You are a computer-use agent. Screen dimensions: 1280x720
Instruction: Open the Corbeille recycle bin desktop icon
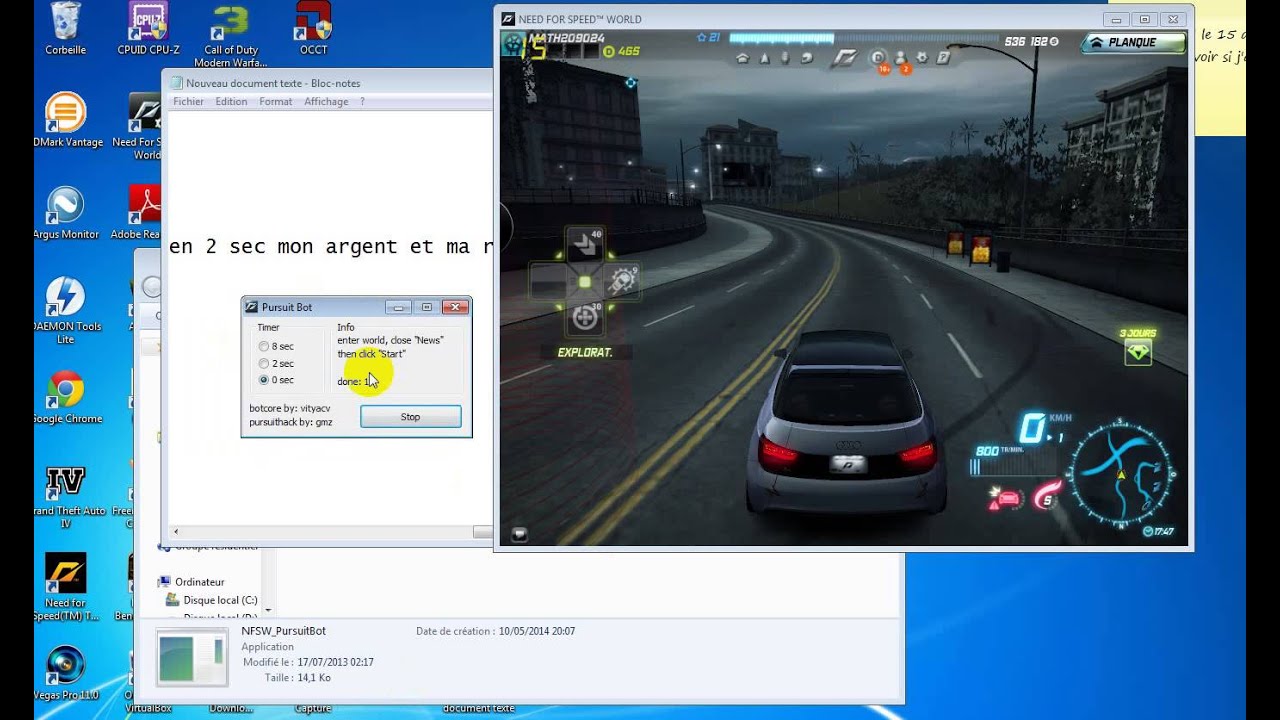pos(65,27)
